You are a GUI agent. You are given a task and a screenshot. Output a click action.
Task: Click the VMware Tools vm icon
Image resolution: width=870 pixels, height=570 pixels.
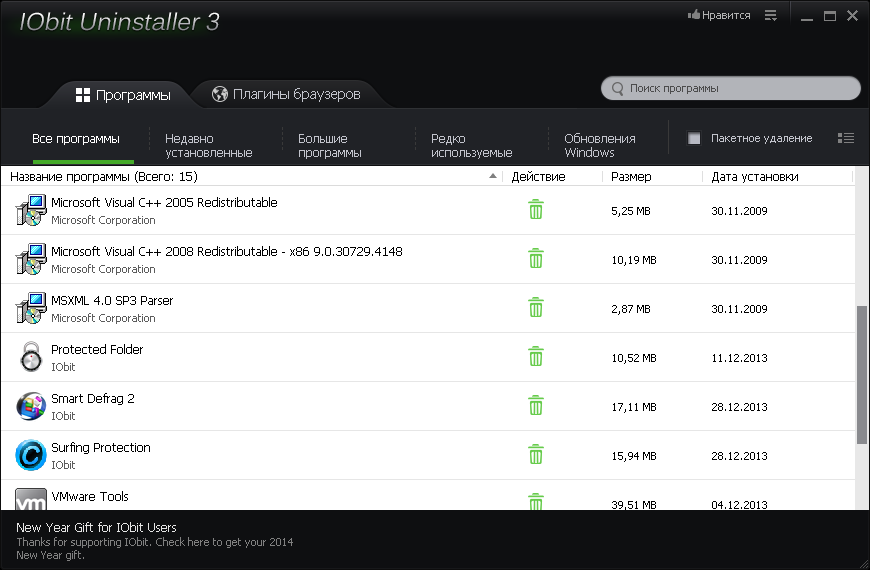(x=31, y=499)
